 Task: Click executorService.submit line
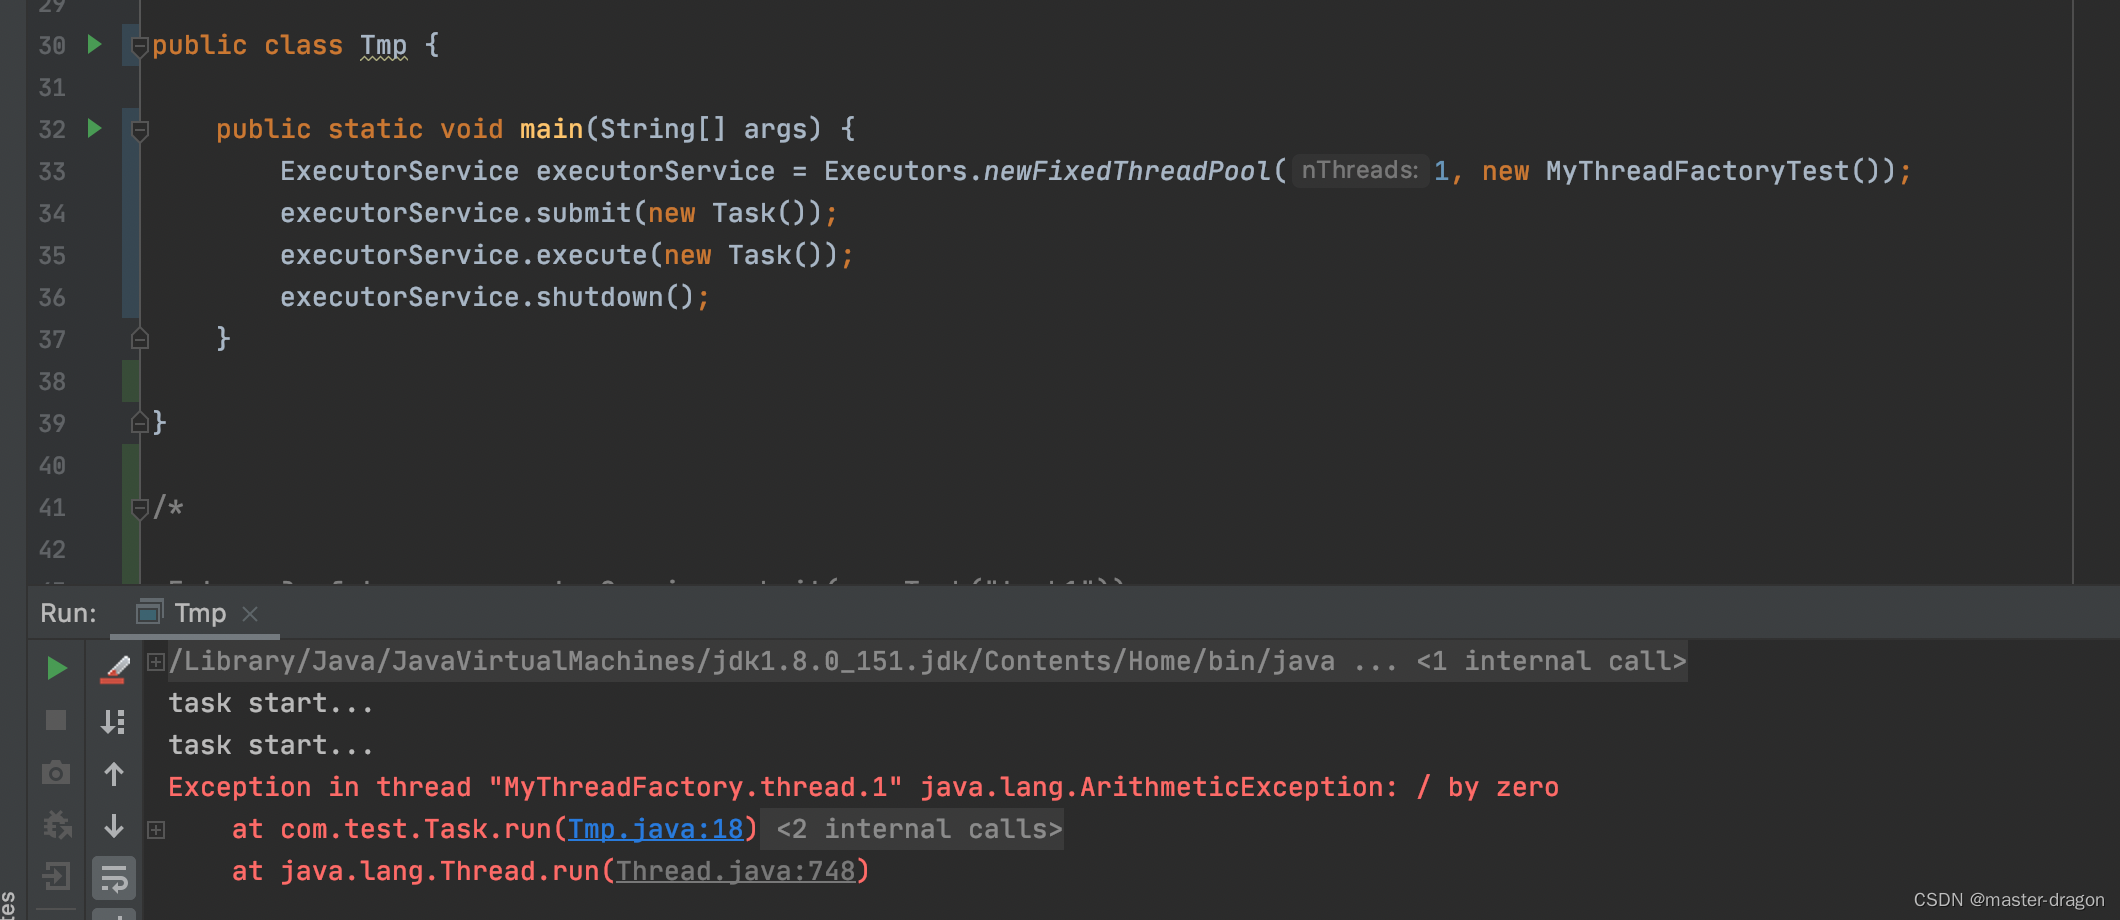(558, 213)
